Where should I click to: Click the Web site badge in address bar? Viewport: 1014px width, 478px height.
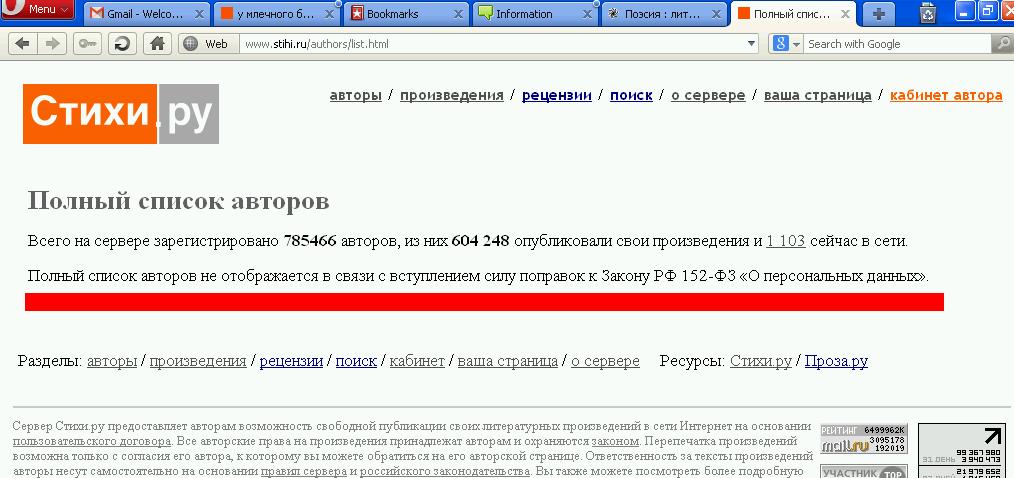tap(208, 44)
